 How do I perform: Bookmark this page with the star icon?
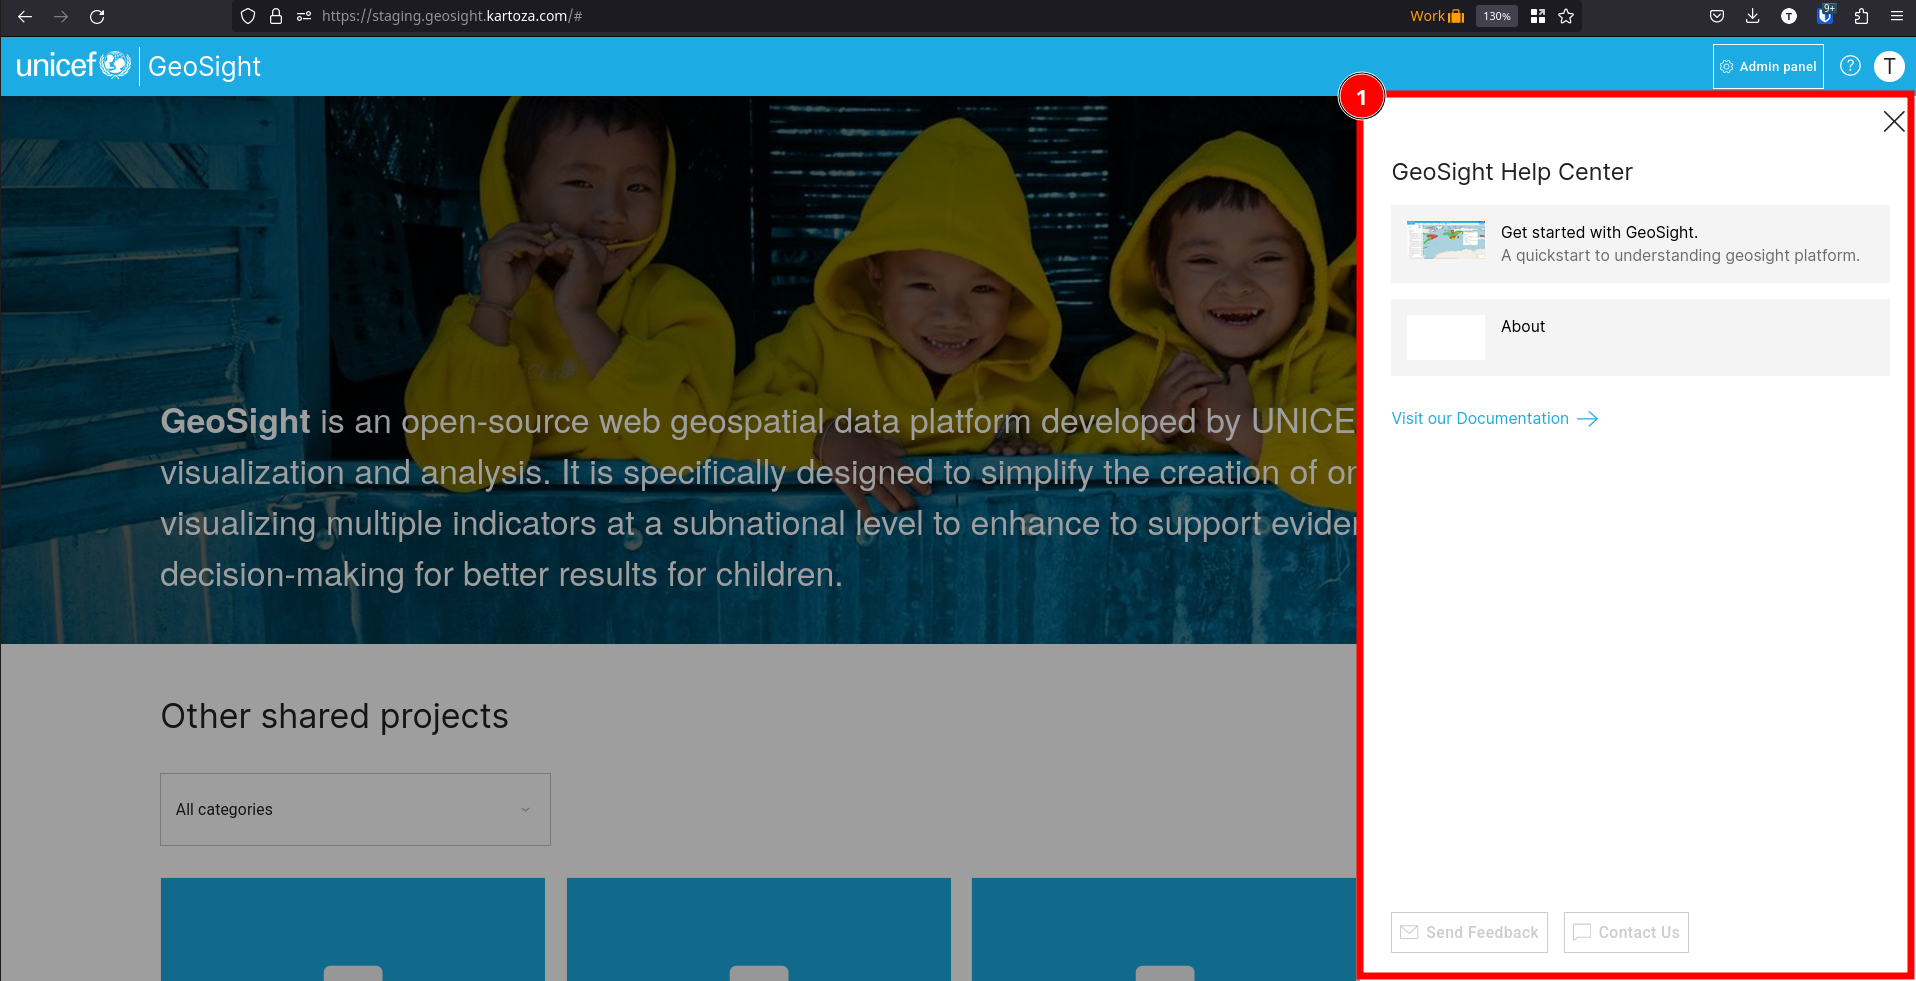click(x=1566, y=16)
